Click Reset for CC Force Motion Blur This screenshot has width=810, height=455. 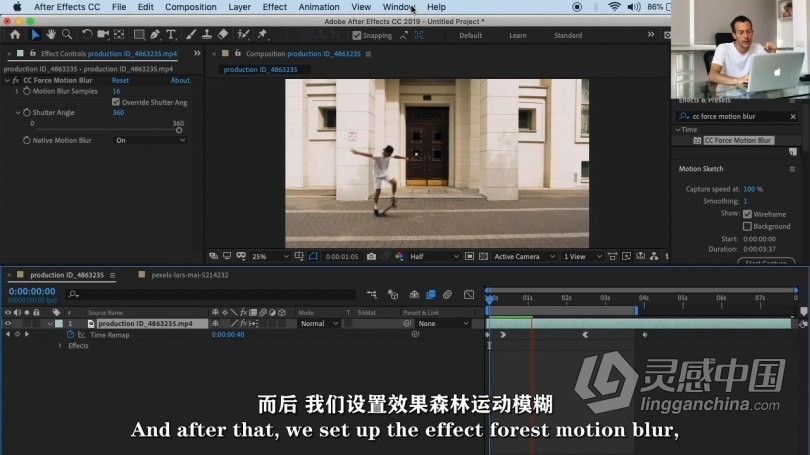tap(120, 80)
